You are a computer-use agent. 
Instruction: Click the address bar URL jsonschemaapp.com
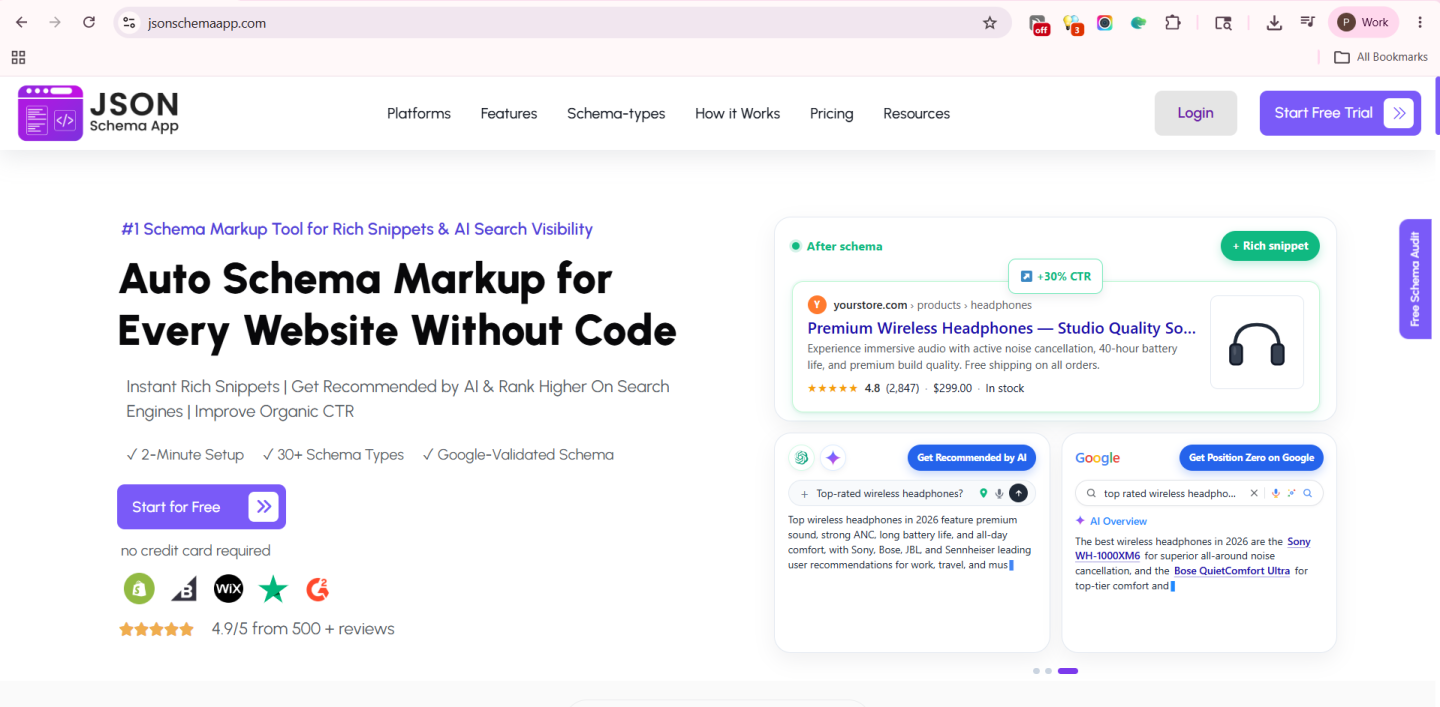tap(206, 22)
